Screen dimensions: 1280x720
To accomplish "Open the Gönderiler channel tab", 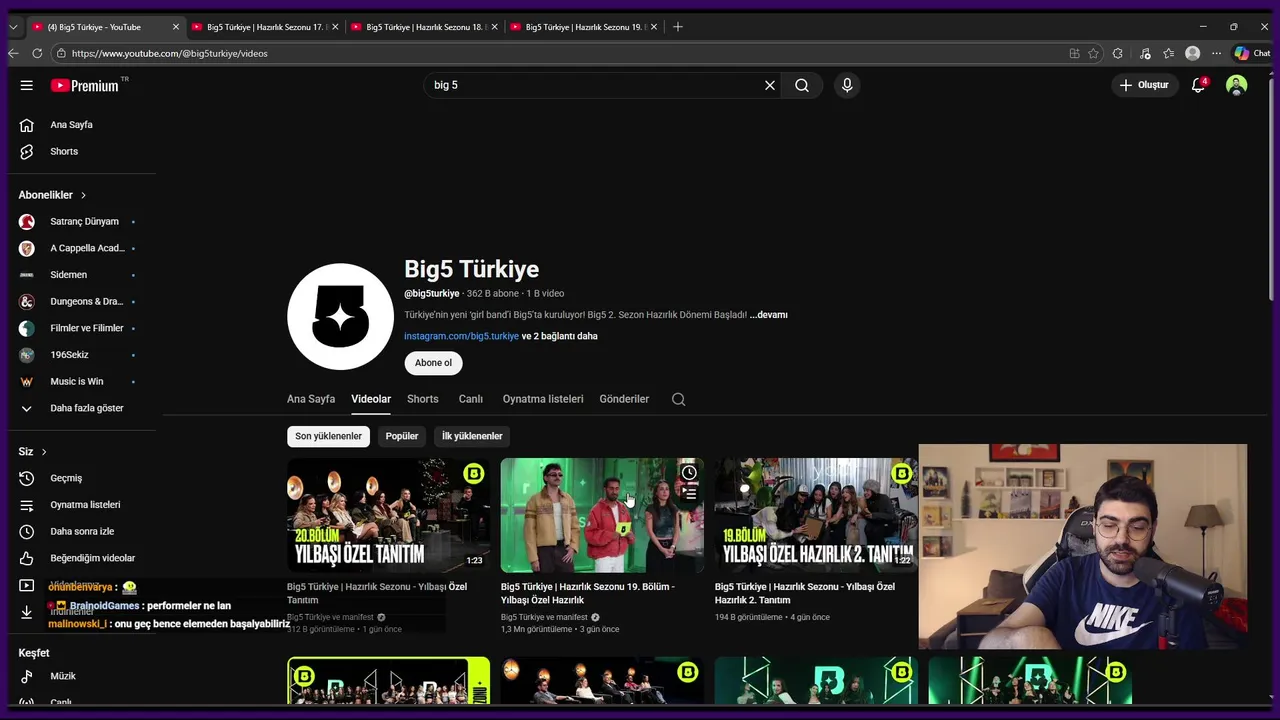I will pos(624,399).
